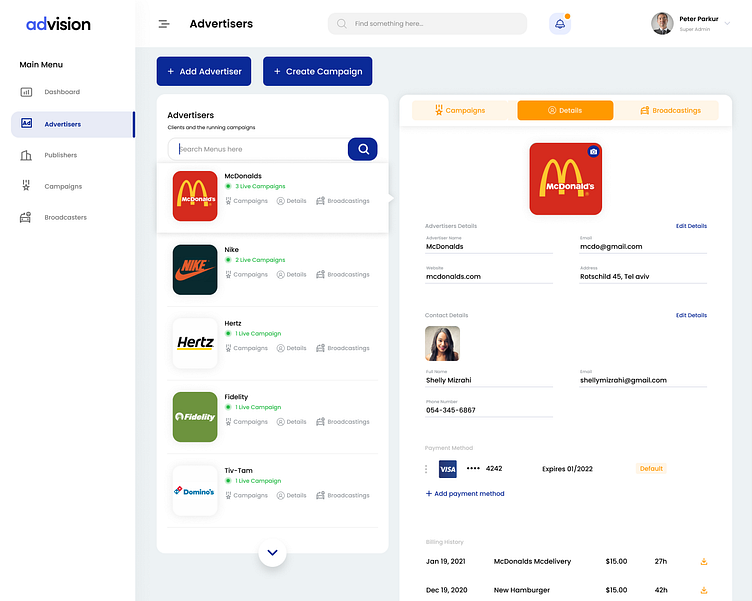752x601 pixels.
Task: Open Broadcastings for Tiv-Tam row
Action: click(343, 495)
